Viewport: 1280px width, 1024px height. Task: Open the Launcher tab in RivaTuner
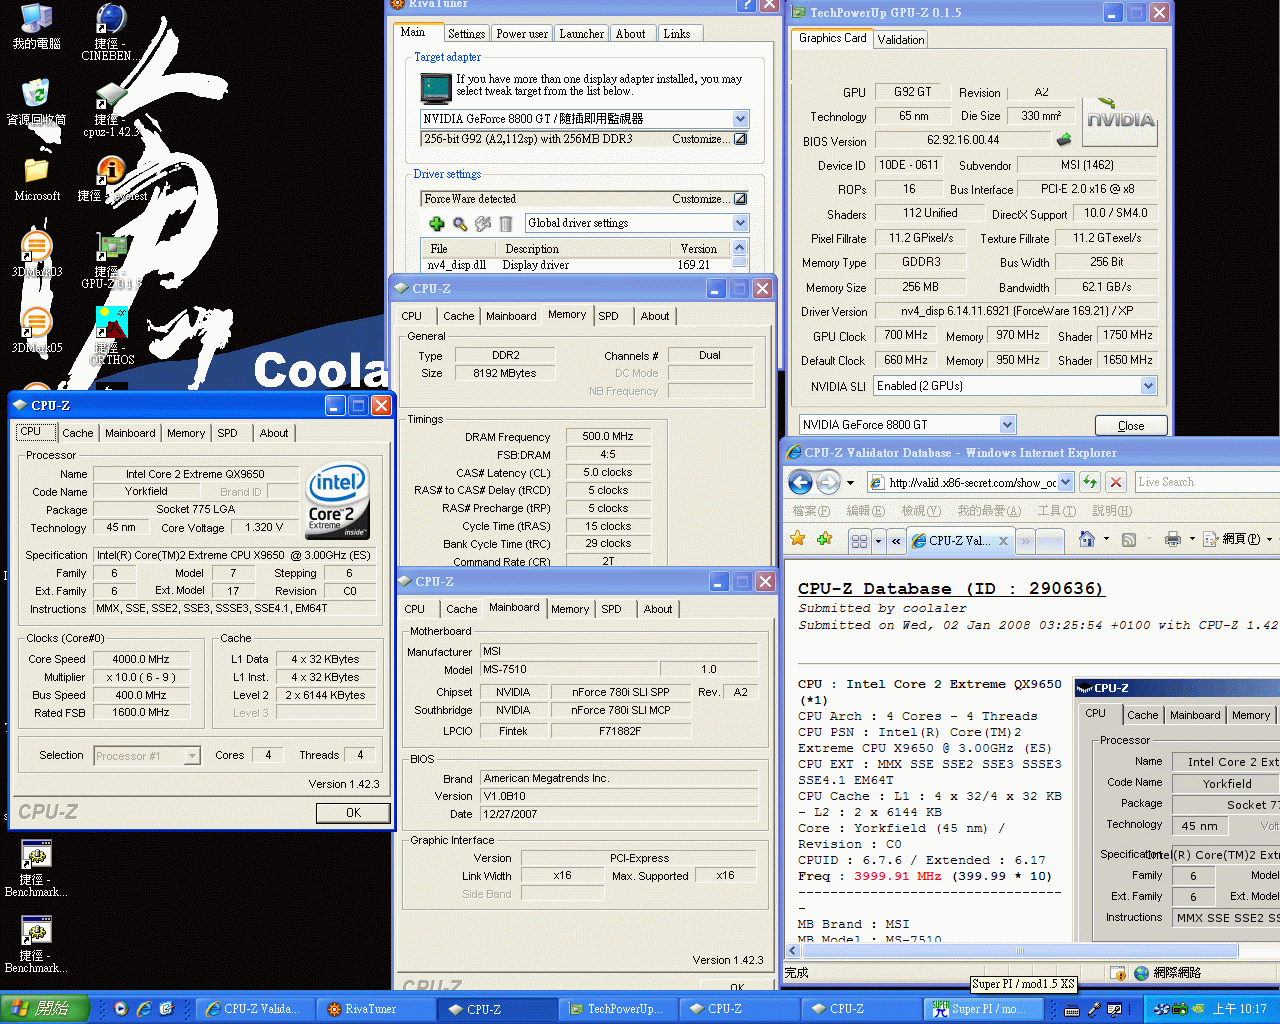pyautogui.click(x=581, y=34)
